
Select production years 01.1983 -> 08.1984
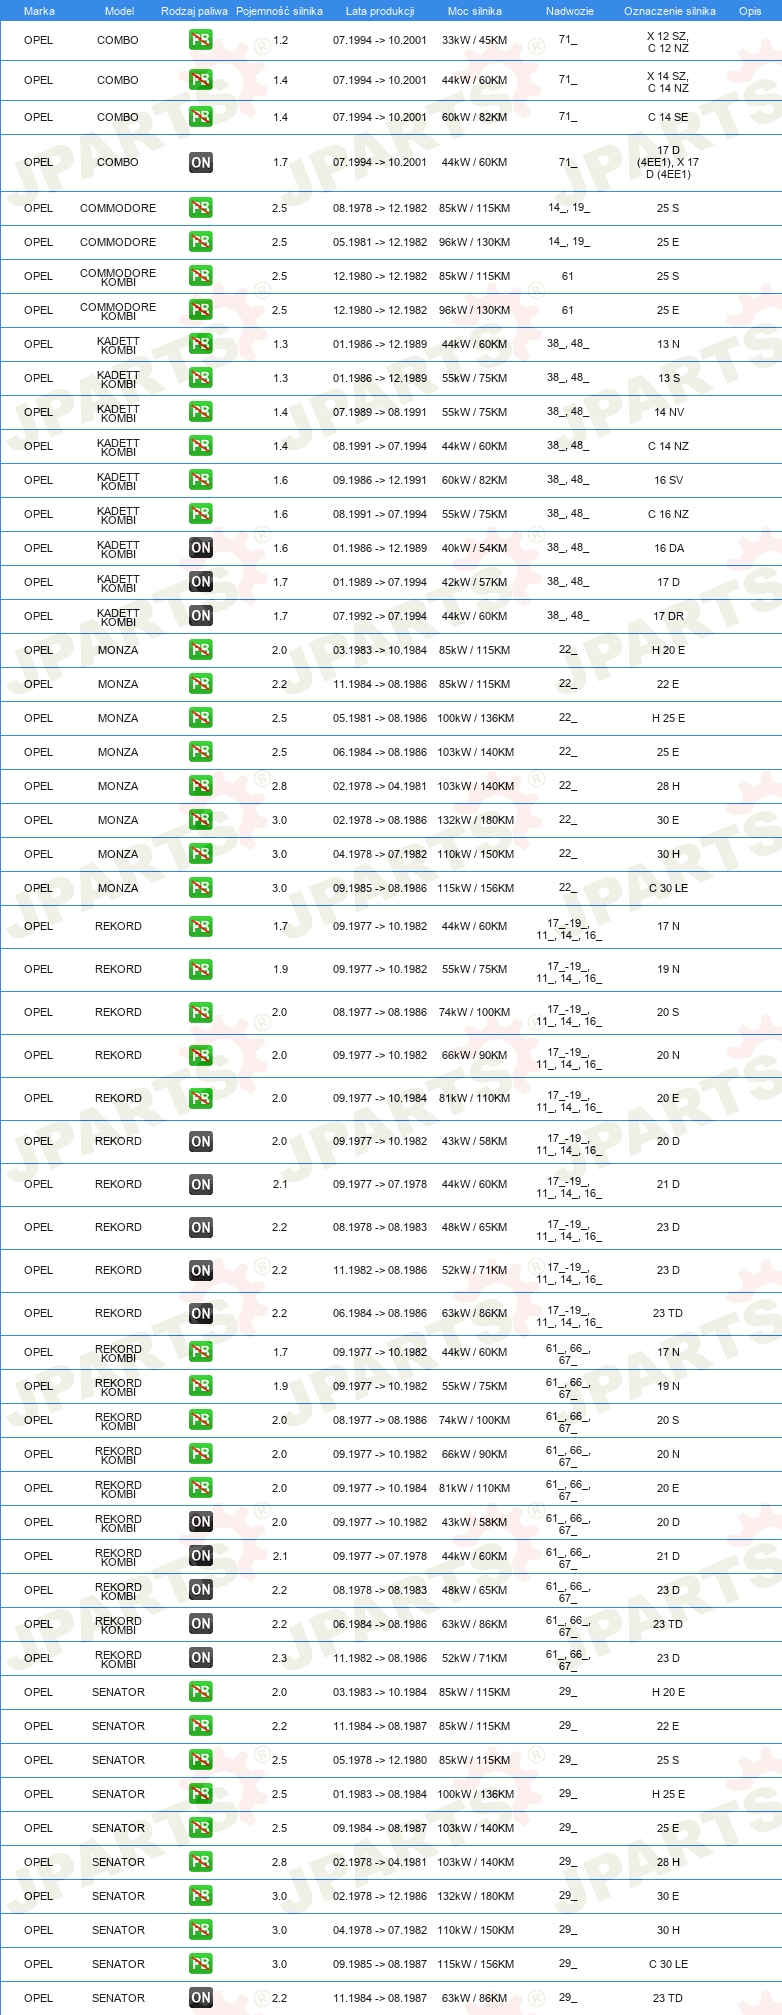tap(380, 1794)
